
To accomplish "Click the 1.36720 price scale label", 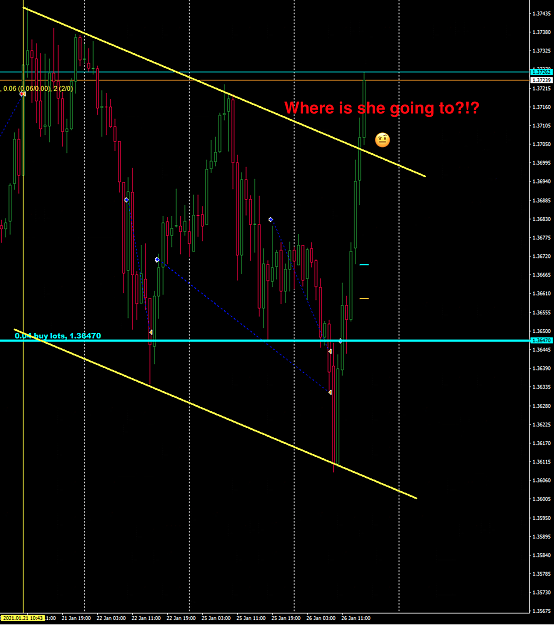I will [x=541, y=256].
